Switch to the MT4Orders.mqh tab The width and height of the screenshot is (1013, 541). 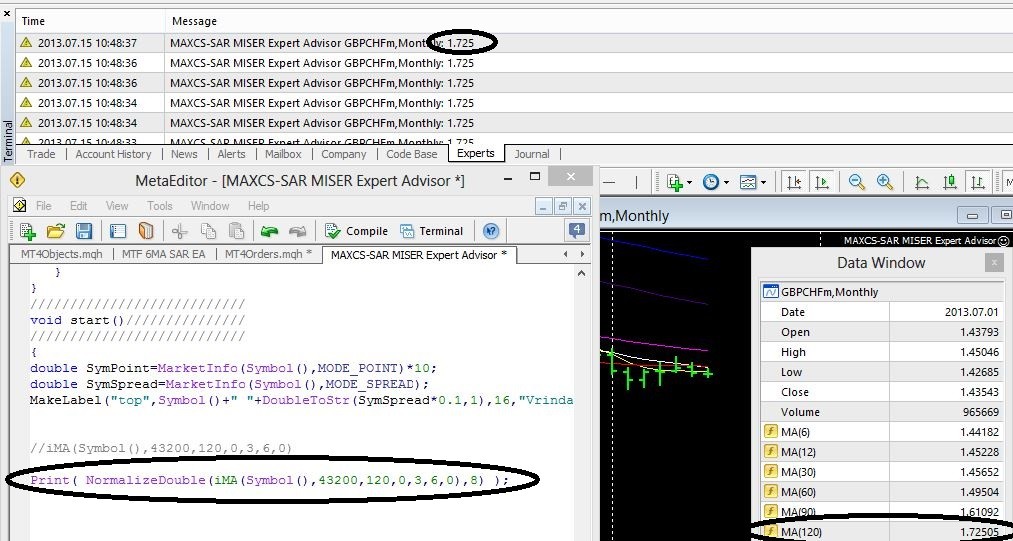268,254
